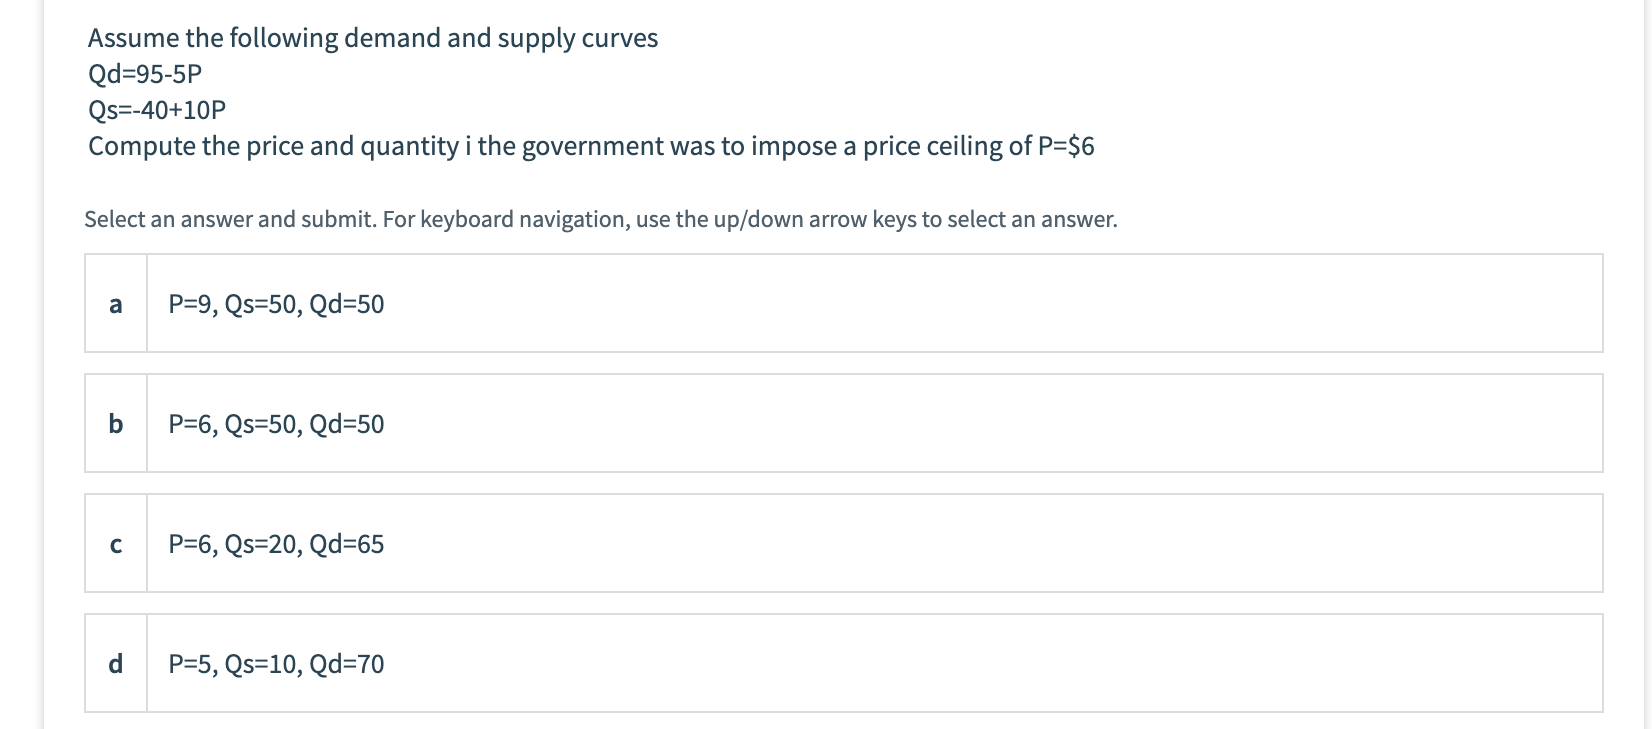The width and height of the screenshot is (1652, 729).
Task: Click 'Qs=50' in option b
Action: pyautogui.click(x=261, y=424)
